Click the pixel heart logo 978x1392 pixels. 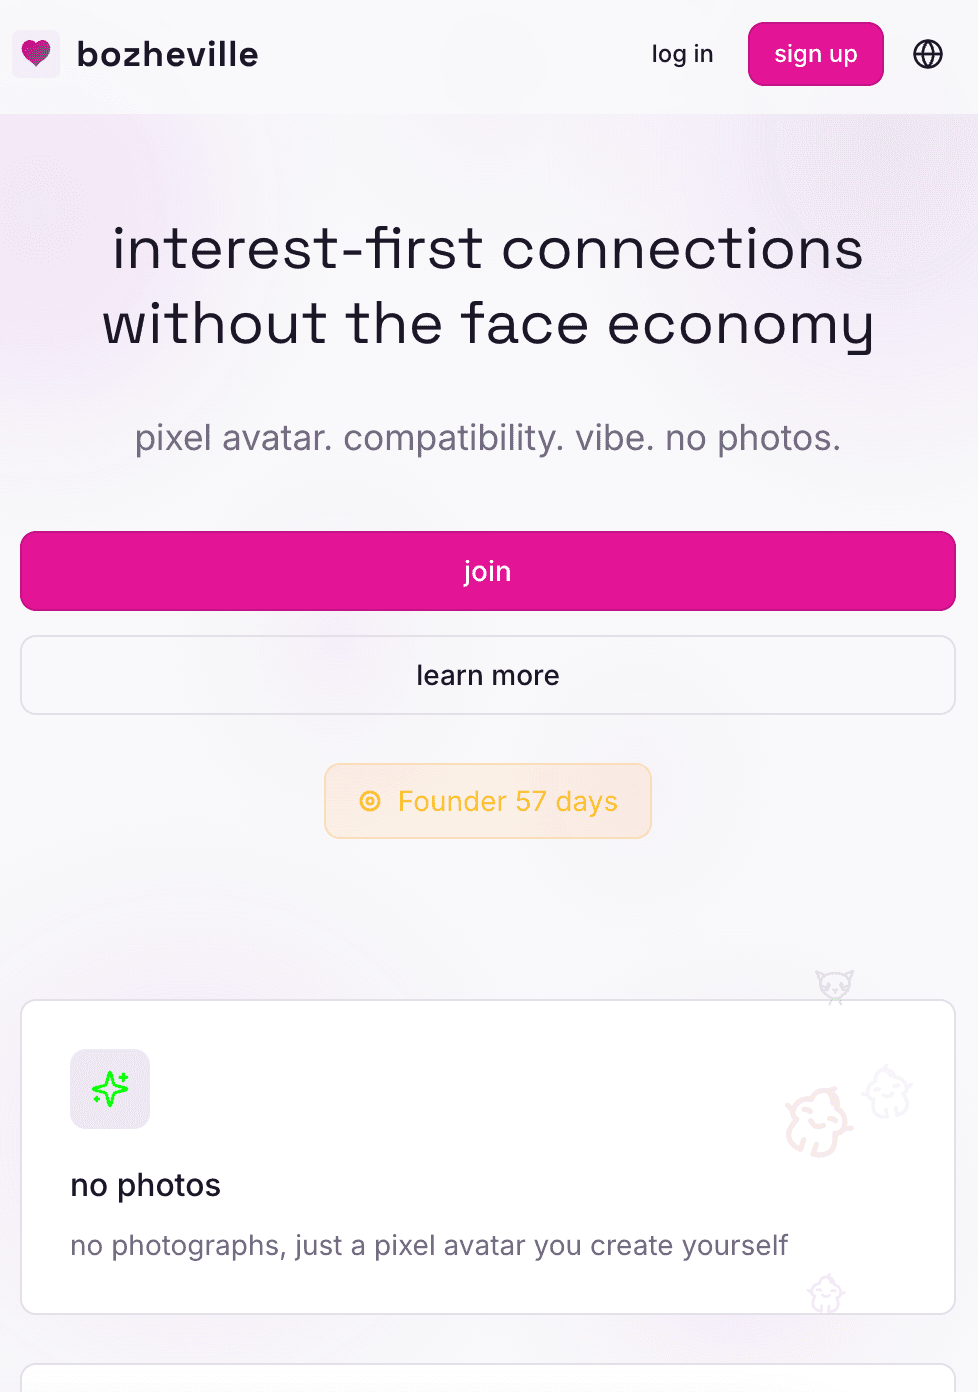[36, 54]
